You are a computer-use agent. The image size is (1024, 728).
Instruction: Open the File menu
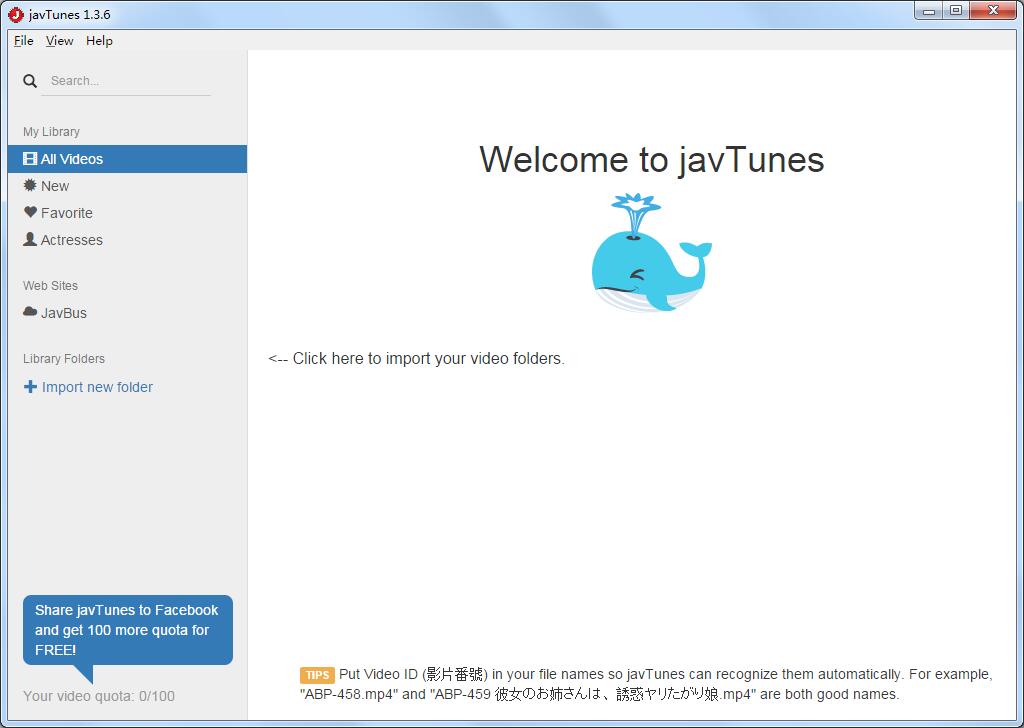24,40
